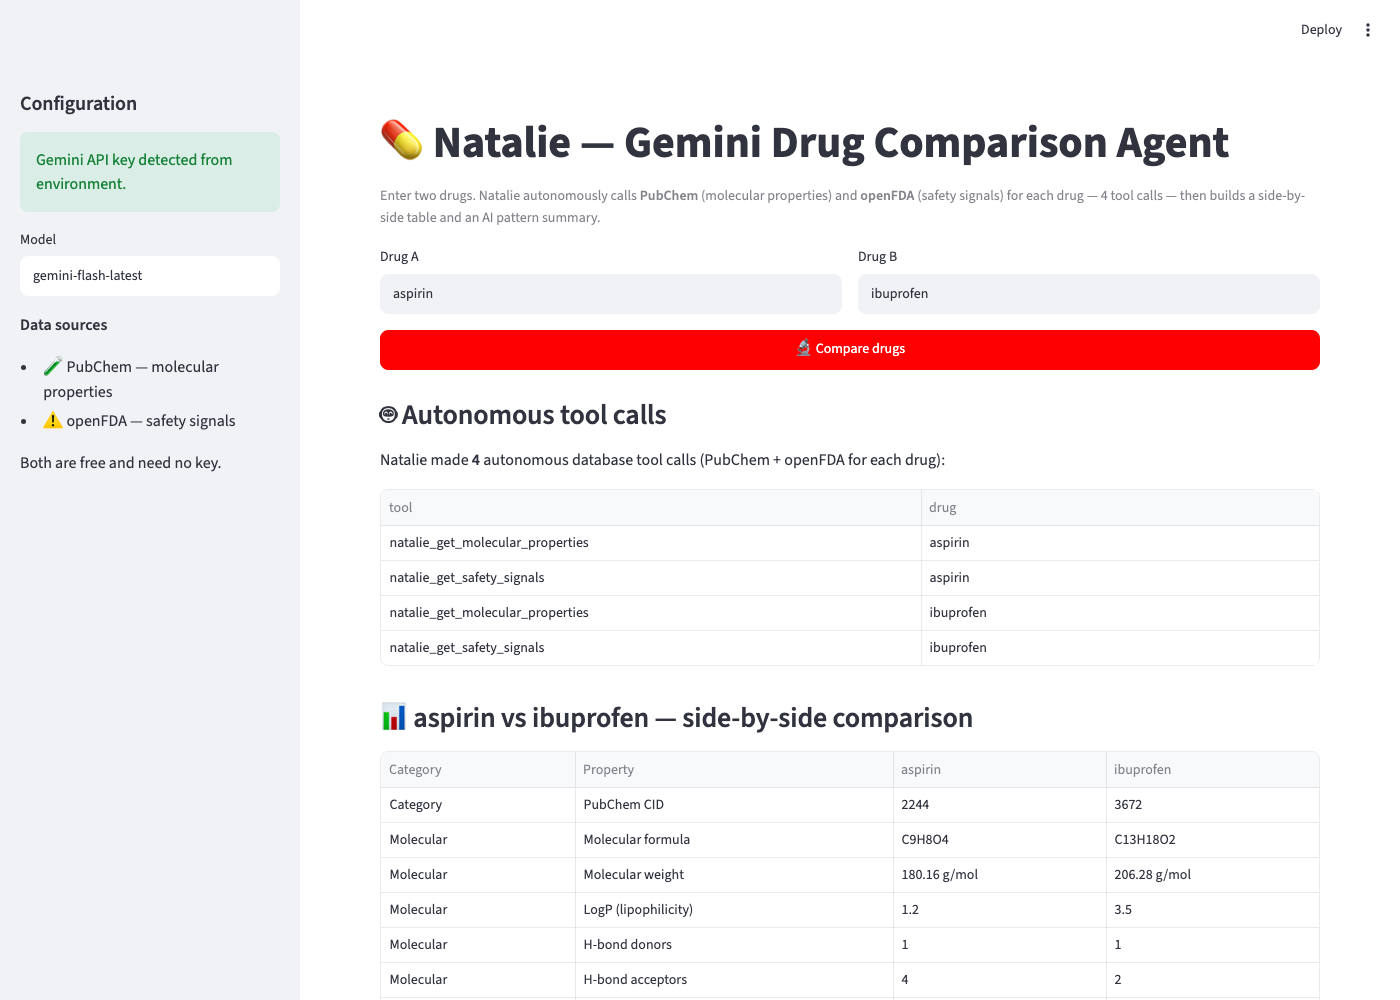Click the formula C9H8O4
The height and width of the screenshot is (1000, 1400).
[999, 840]
